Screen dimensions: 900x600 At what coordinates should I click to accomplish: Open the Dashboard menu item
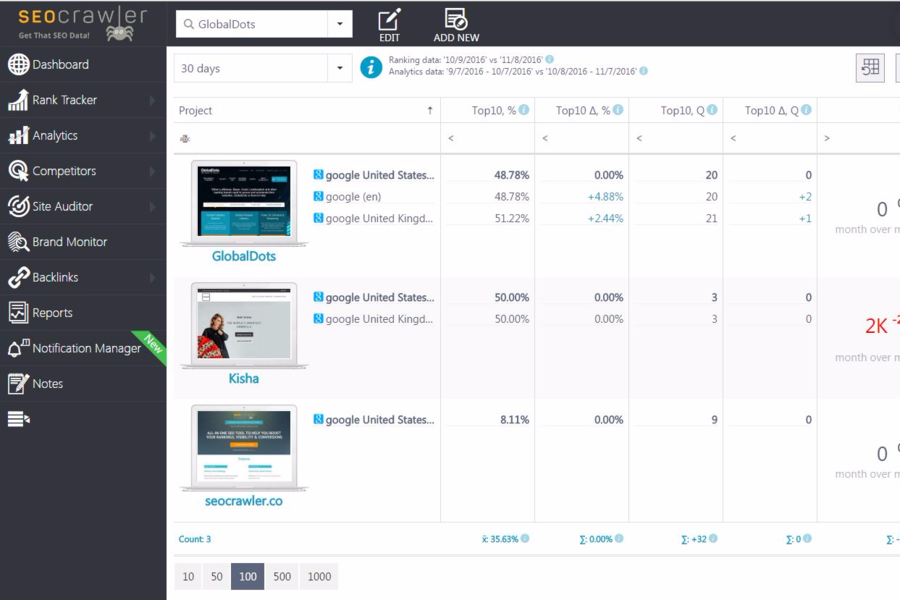click(60, 65)
